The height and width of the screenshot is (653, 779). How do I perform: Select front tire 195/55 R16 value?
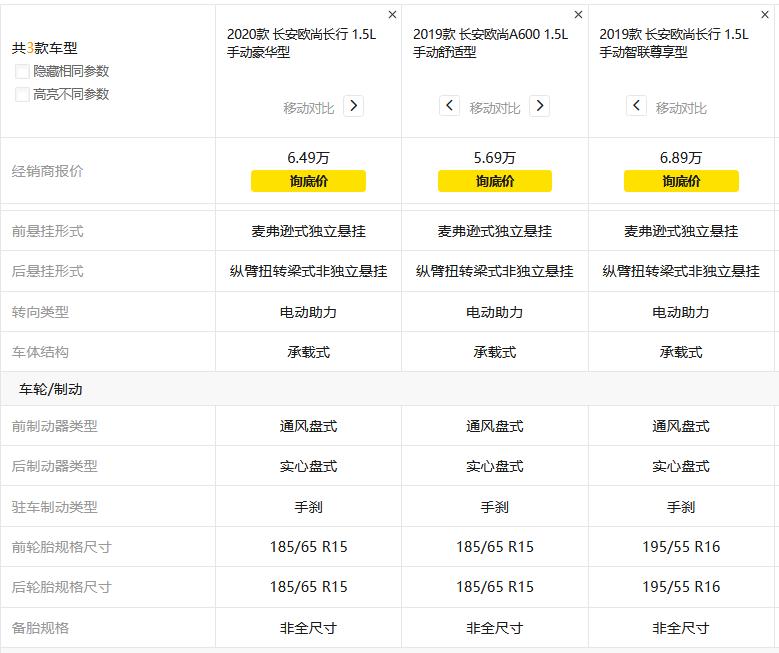point(681,547)
